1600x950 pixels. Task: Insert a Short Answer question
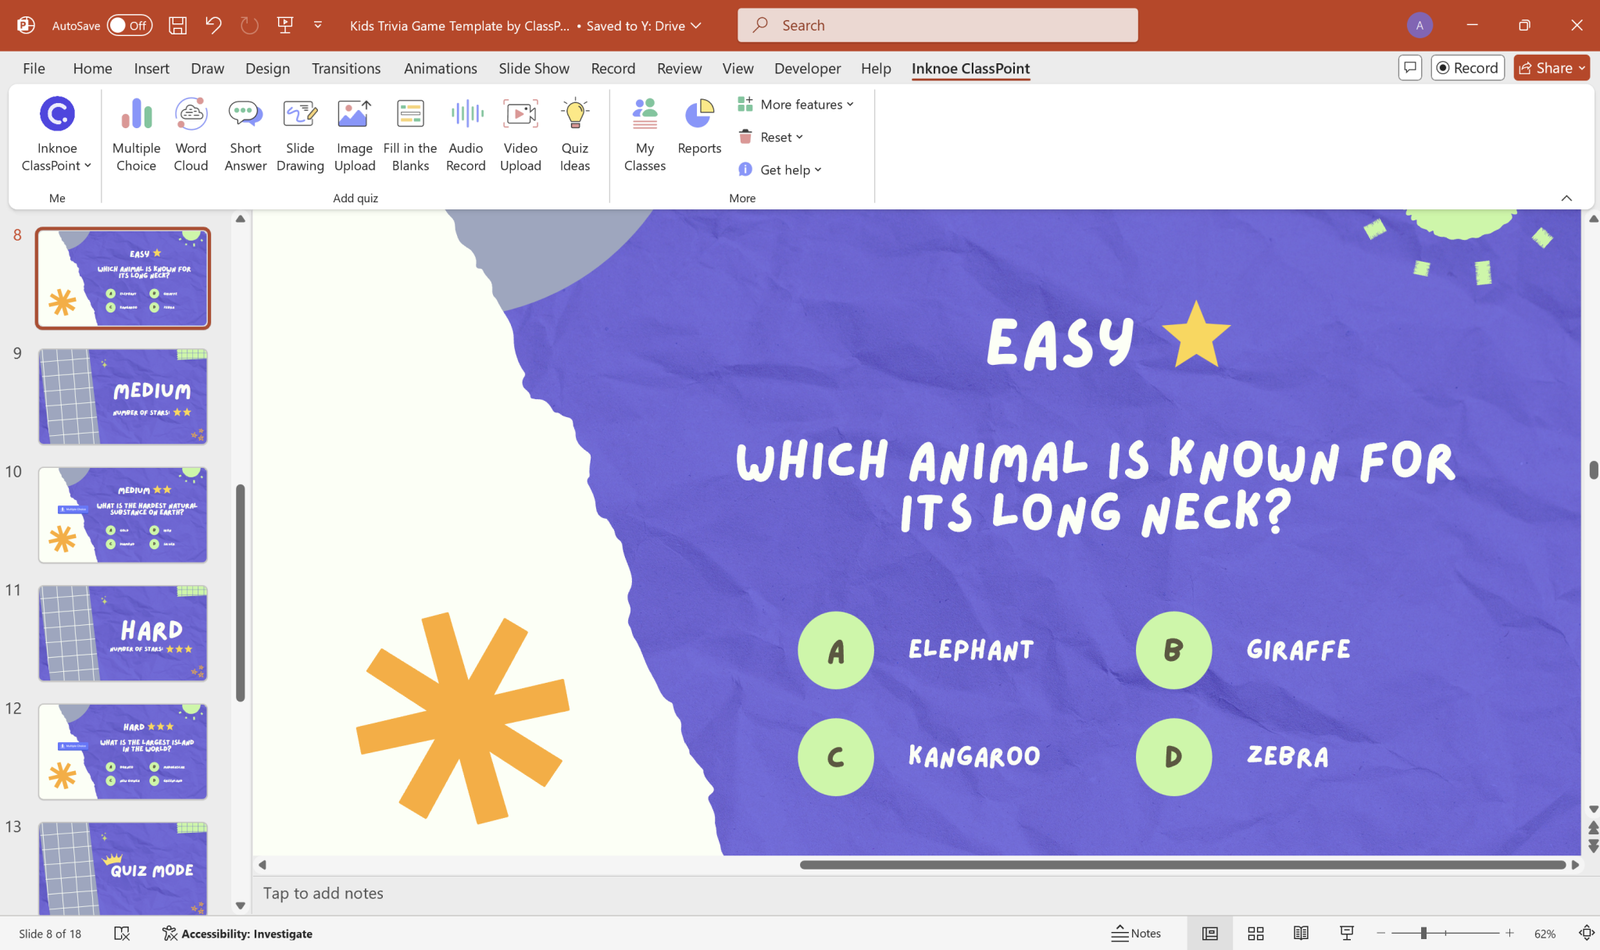[245, 133]
